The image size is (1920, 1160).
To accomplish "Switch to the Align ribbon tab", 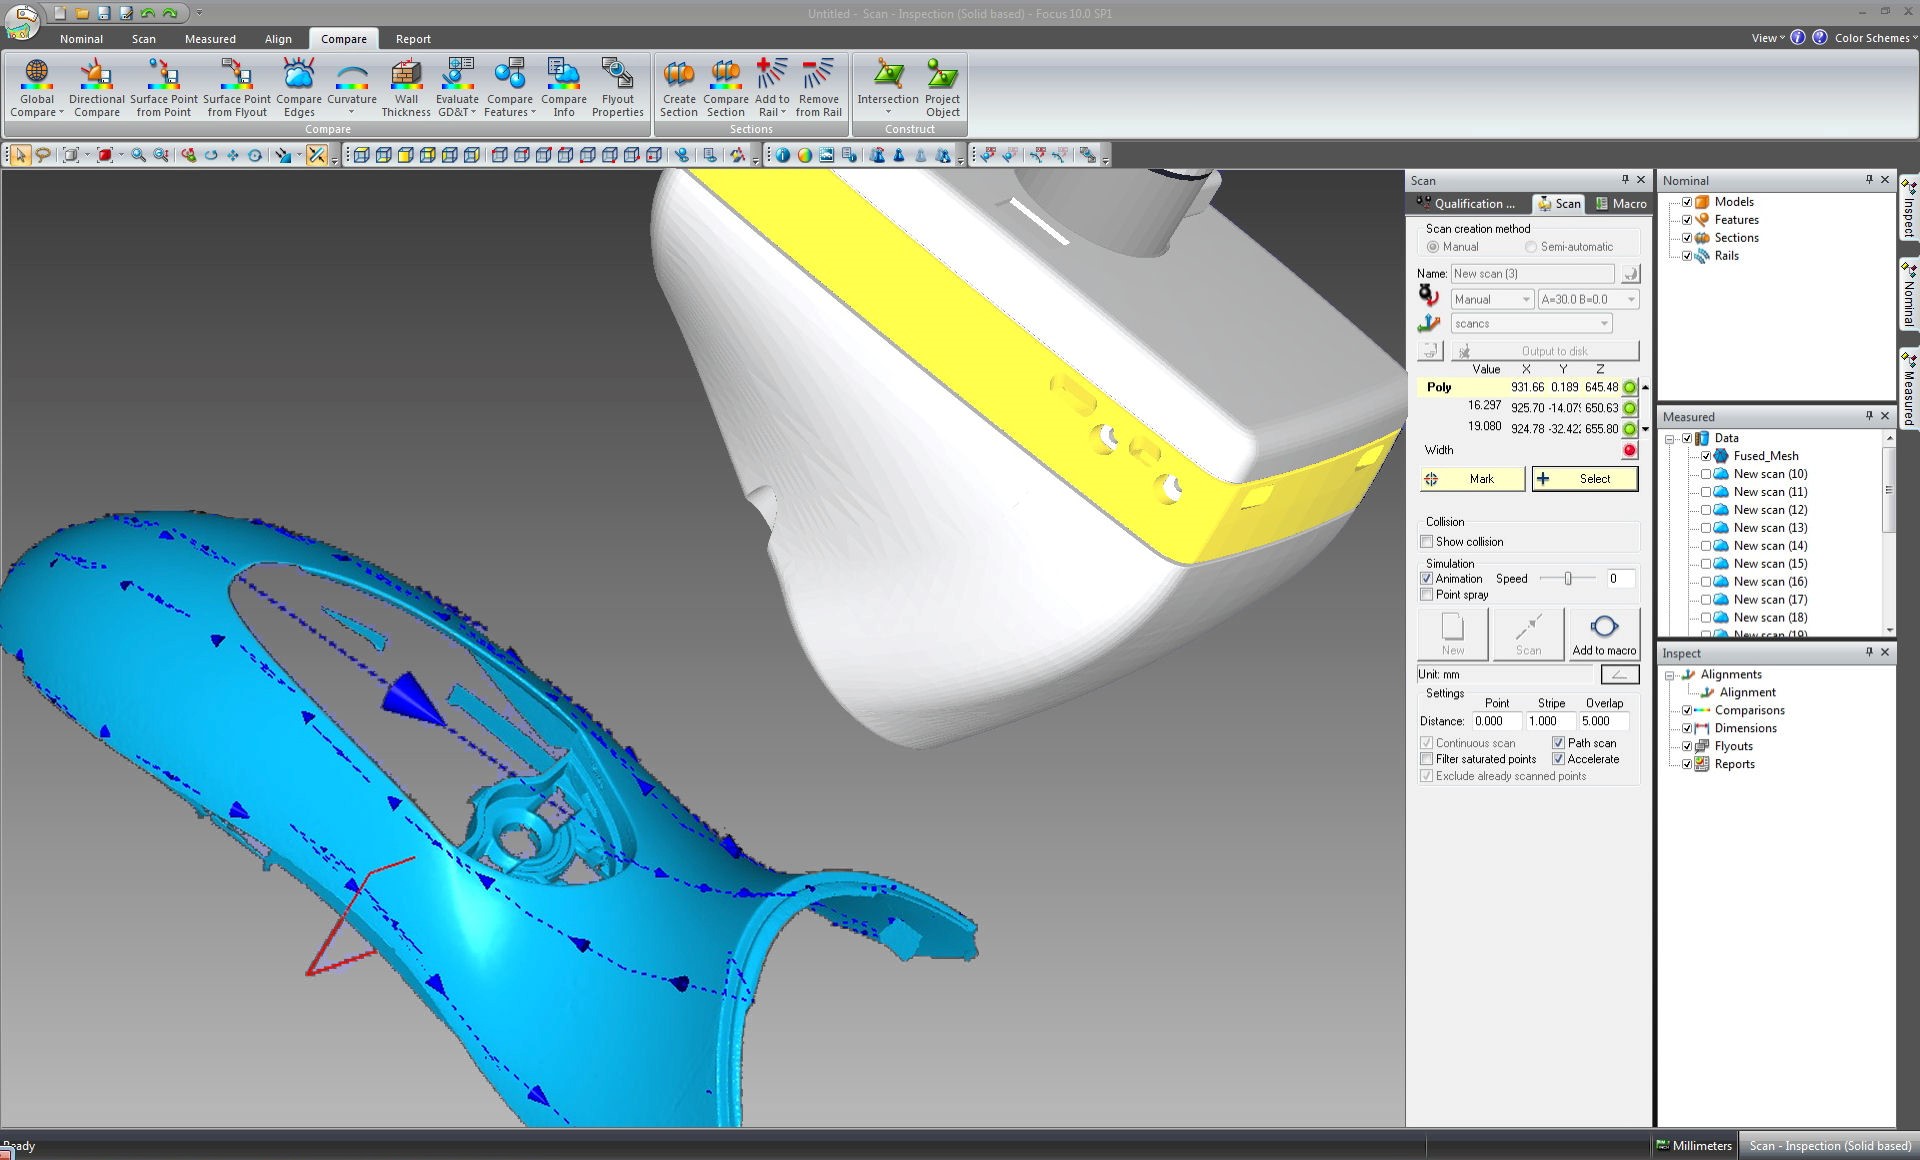I will [x=278, y=39].
